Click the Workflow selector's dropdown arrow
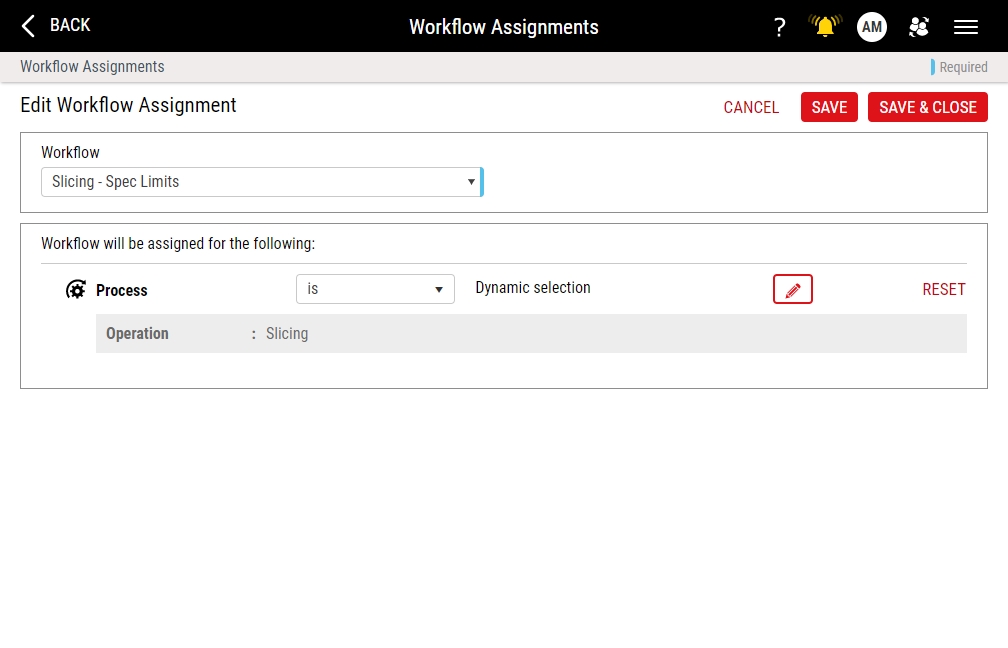Viewport: 1008px width, 648px height. click(470, 182)
